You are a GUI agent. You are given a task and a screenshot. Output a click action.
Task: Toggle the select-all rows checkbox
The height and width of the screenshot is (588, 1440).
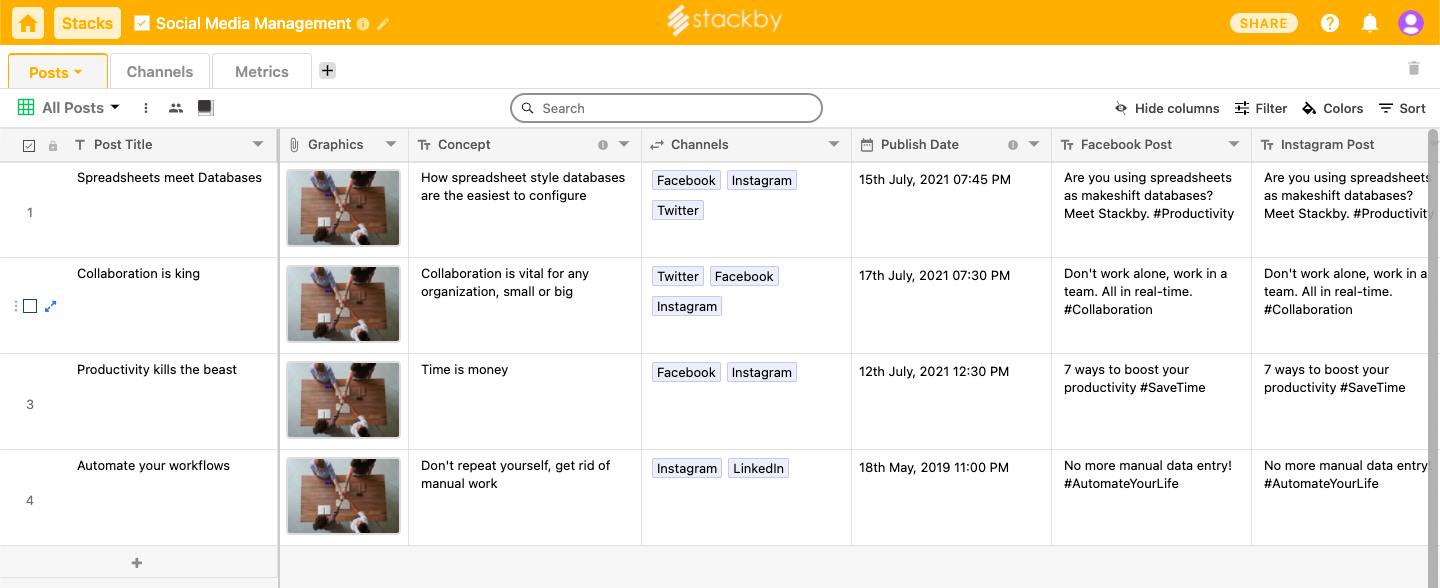(x=29, y=146)
